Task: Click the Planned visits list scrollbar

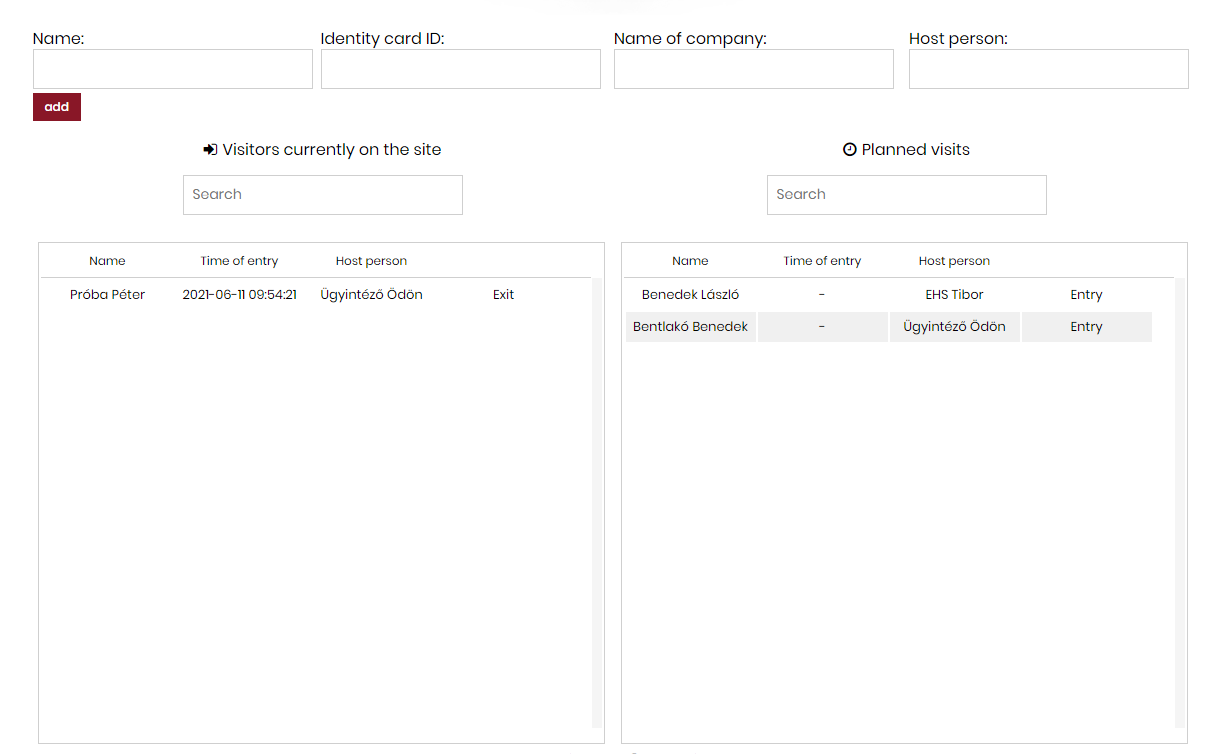Action: [x=1180, y=500]
